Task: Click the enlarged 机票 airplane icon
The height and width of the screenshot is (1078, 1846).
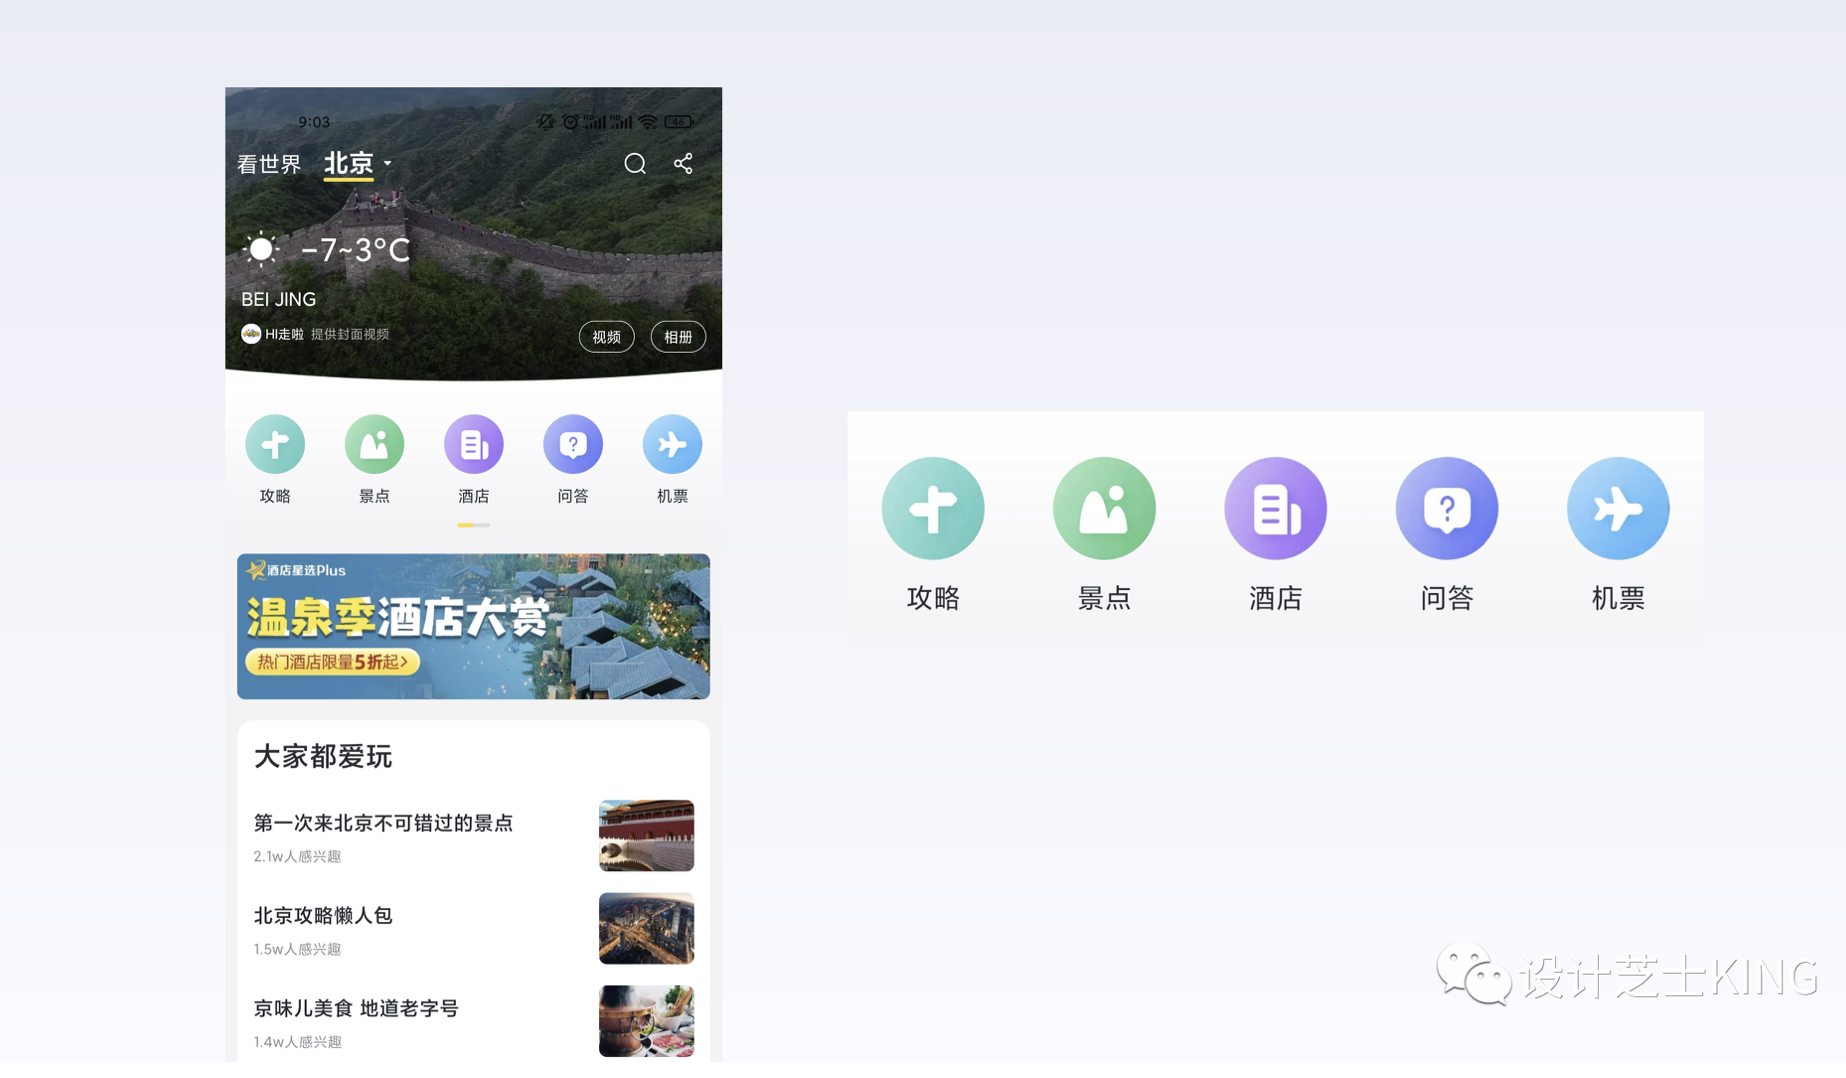Action: (1617, 509)
